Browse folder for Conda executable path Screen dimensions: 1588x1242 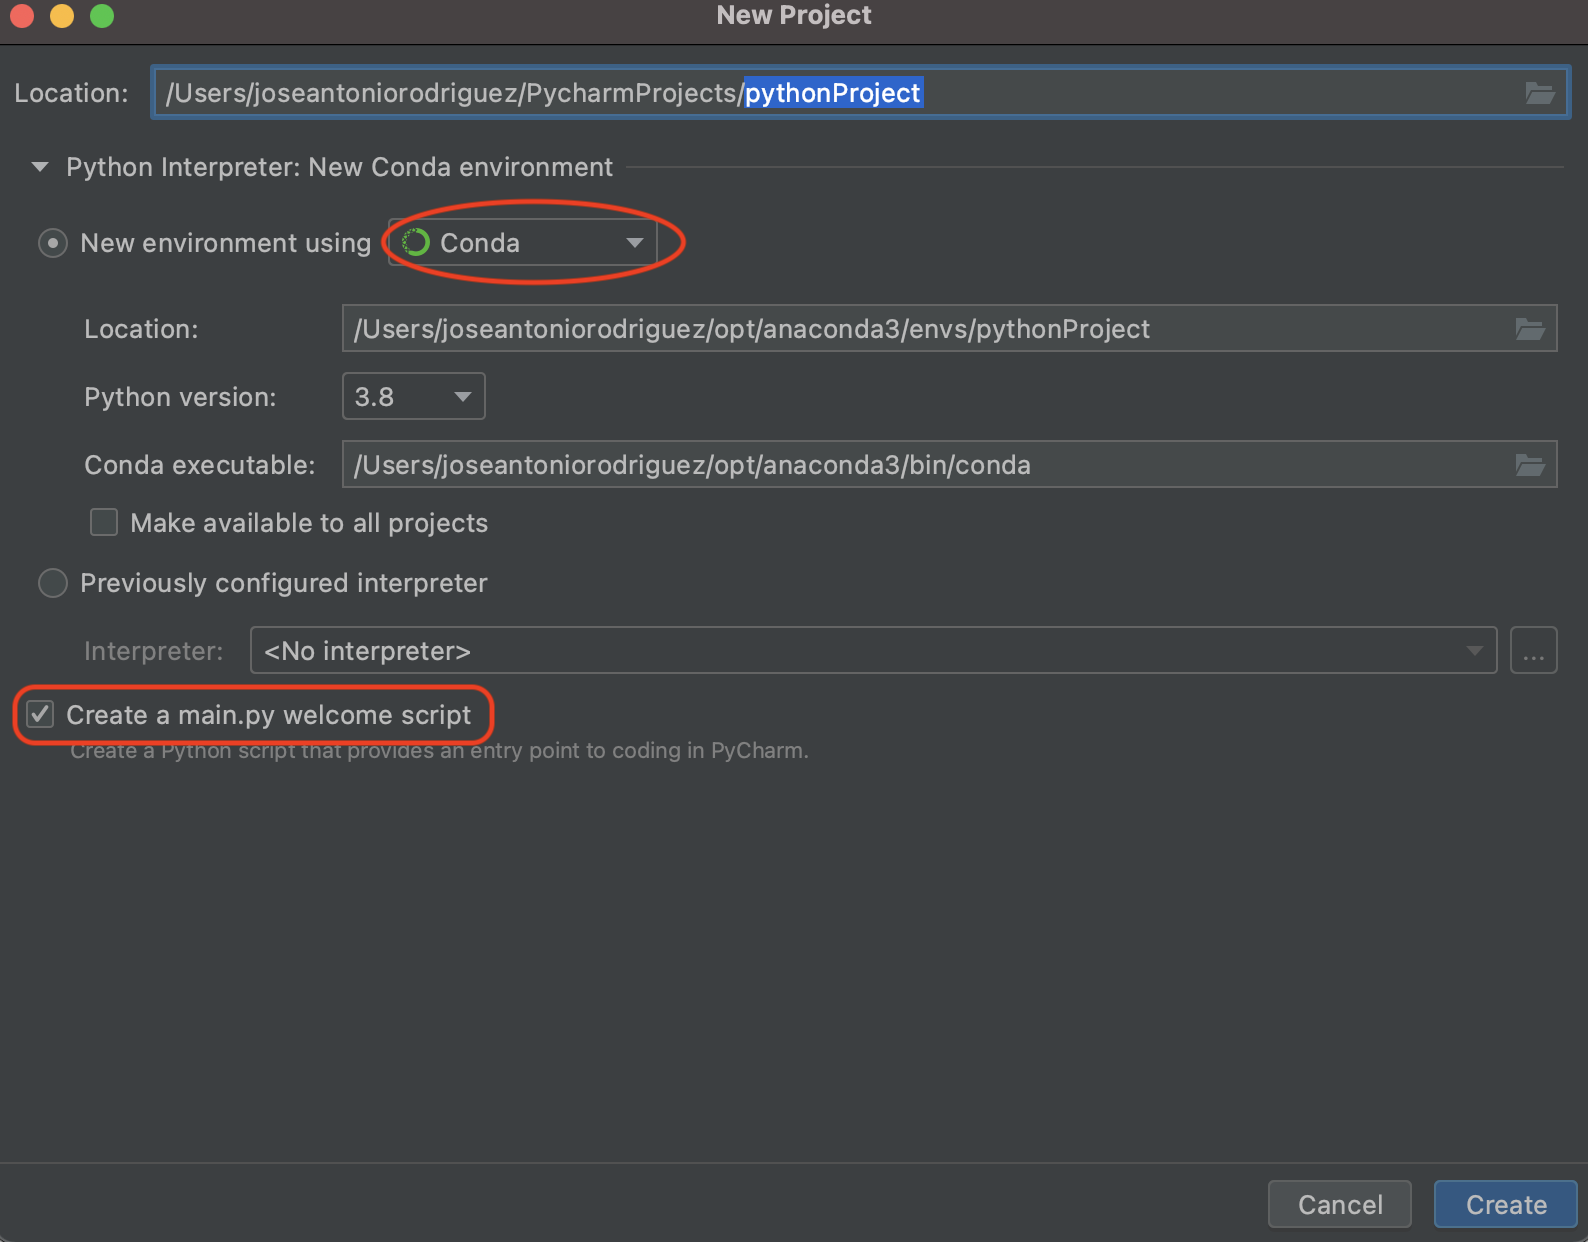[x=1530, y=465]
